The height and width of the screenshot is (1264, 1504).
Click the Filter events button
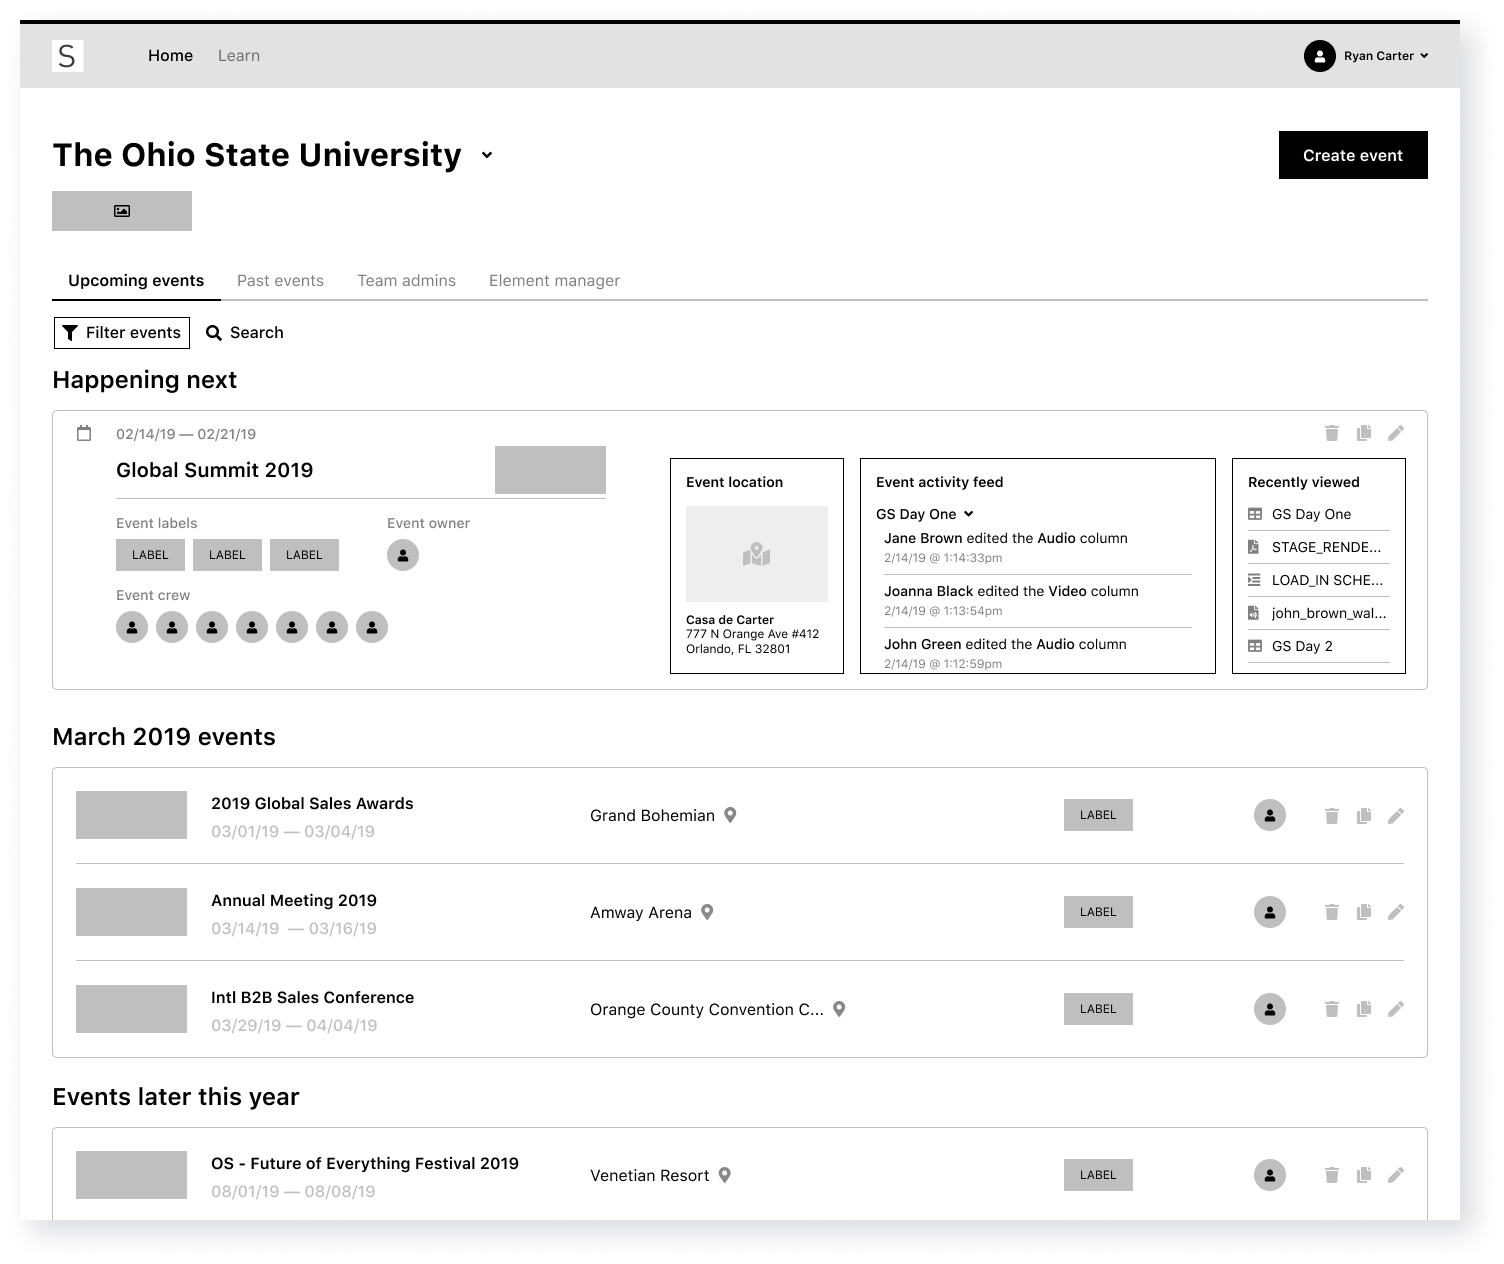click(x=122, y=333)
